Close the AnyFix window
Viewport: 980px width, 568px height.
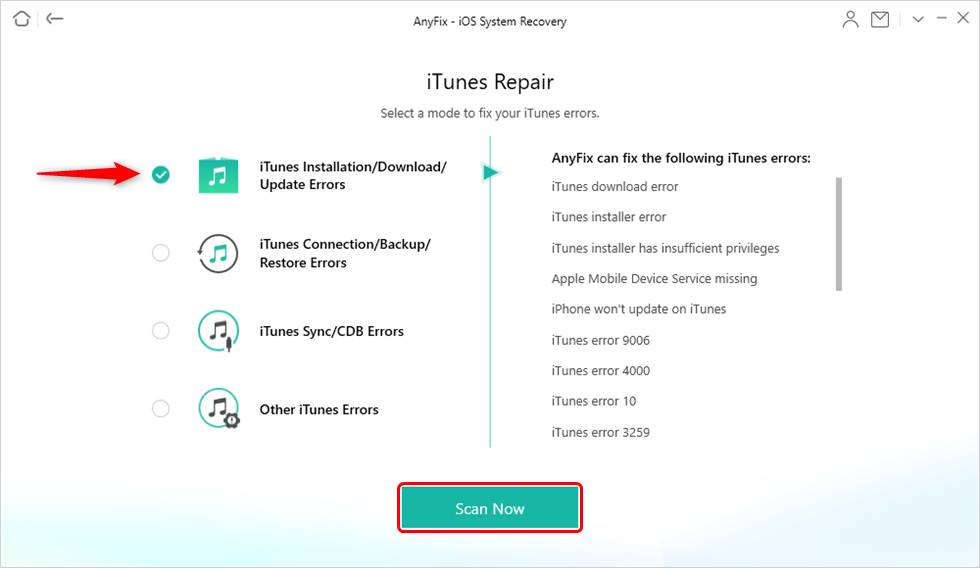click(x=963, y=18)
